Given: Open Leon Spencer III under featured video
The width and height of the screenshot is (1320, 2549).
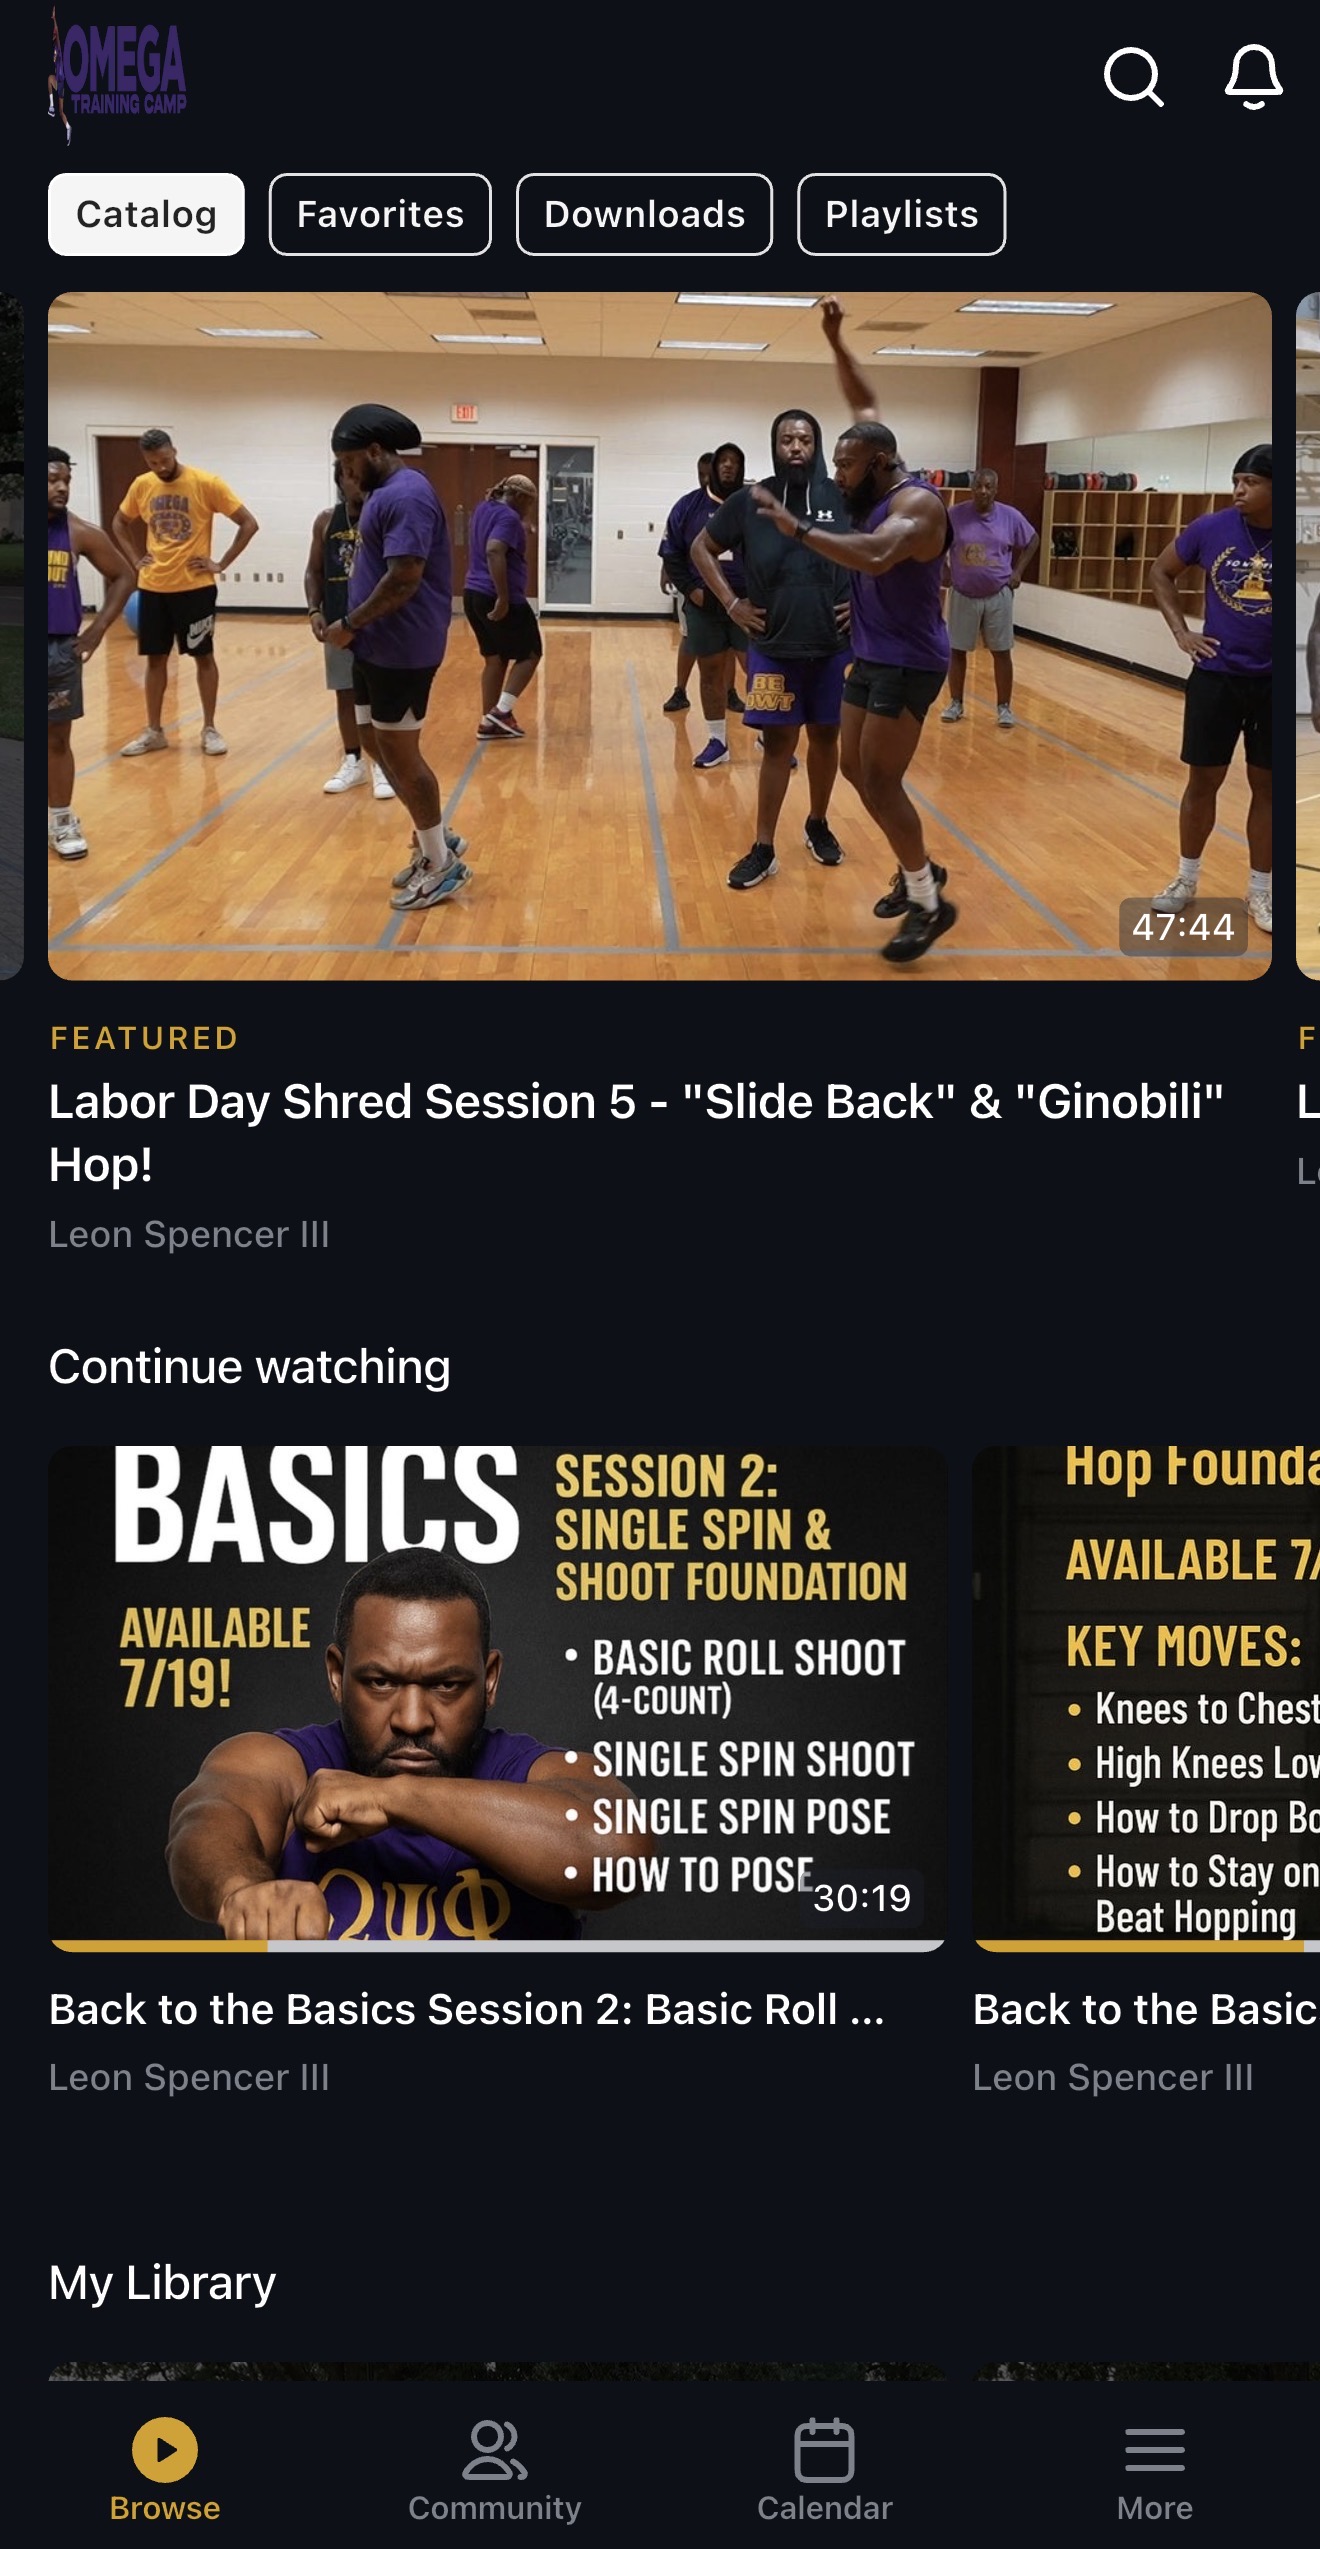Looking at the screenshot, I should point(189,1234).
